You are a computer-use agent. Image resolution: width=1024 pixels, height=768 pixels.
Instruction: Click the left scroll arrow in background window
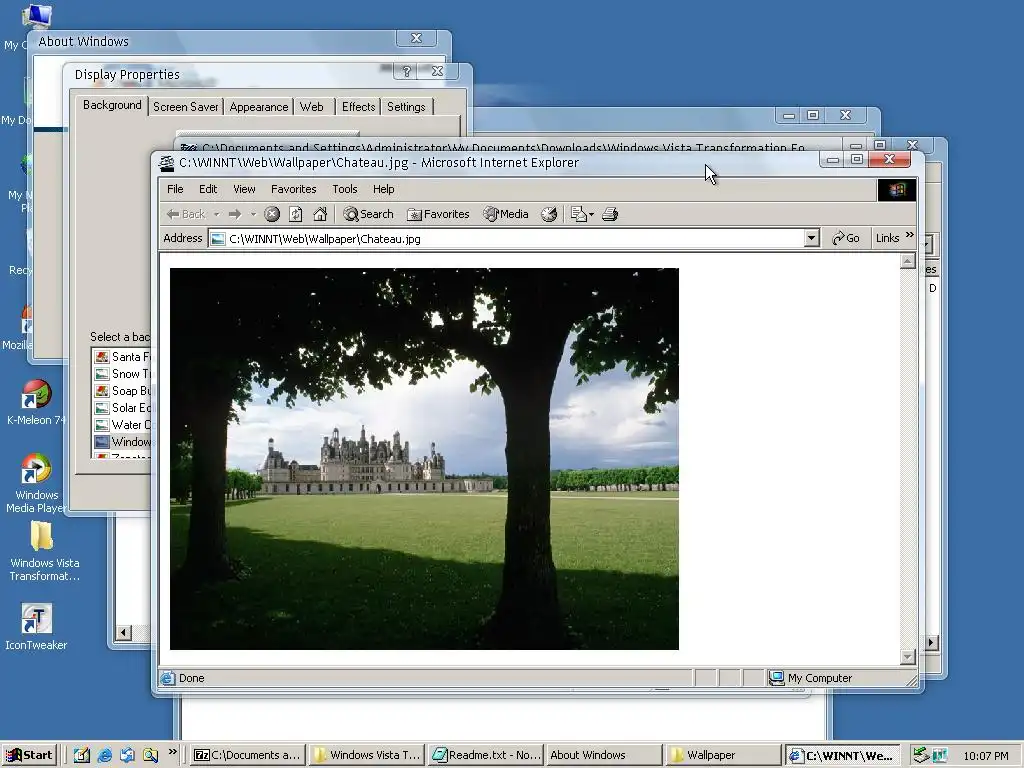[x=123, y=632]
